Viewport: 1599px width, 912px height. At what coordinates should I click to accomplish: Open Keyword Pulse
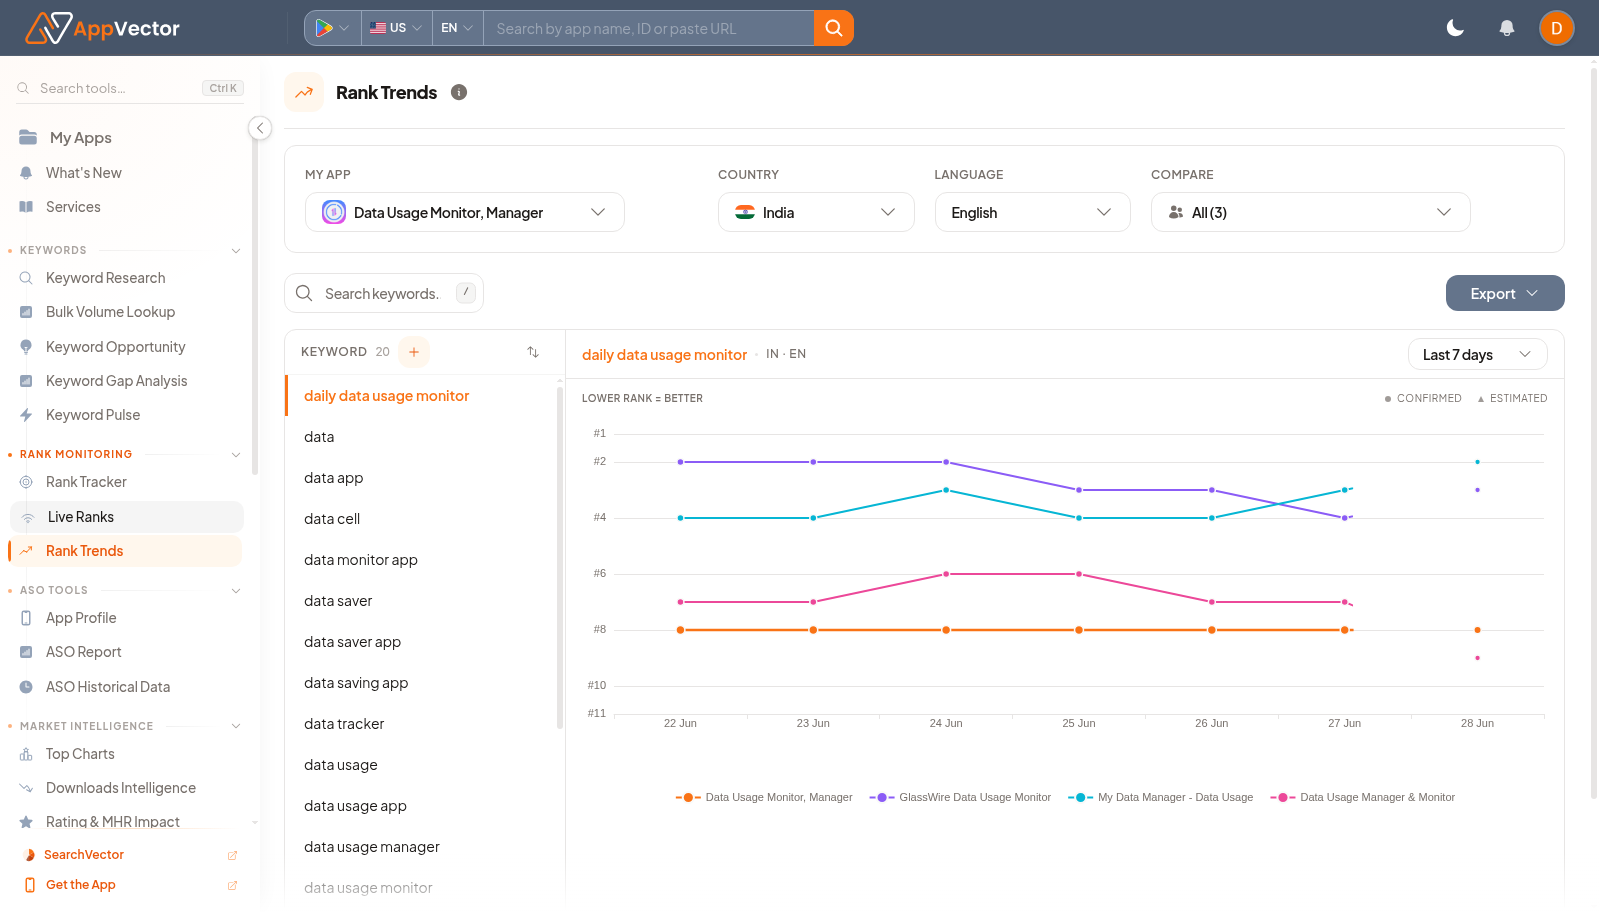[x=92, y=415]
